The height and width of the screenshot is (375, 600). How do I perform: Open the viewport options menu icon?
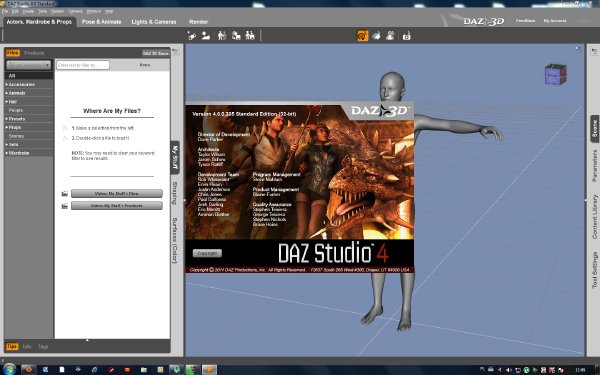pos(578,49)
